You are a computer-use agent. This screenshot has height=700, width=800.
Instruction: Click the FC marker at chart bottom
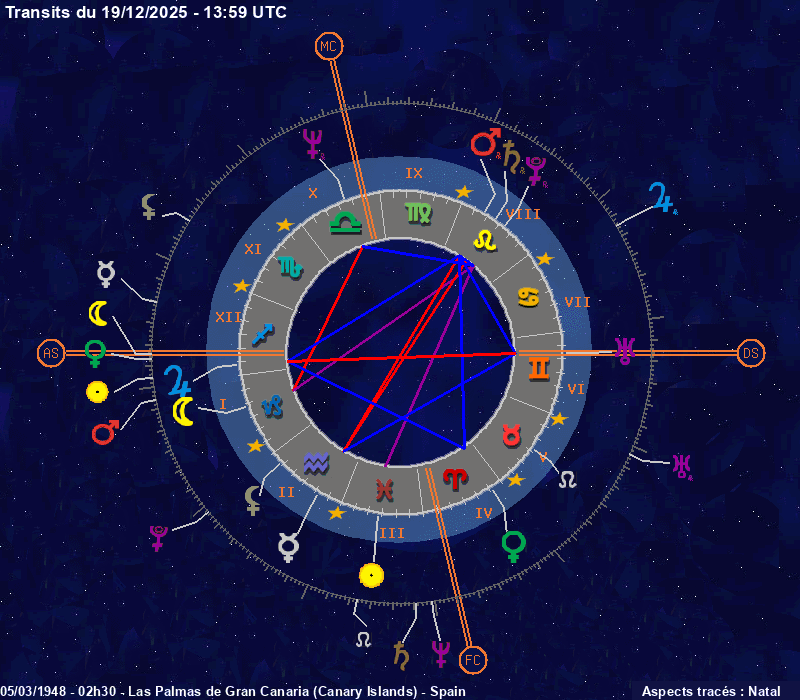[x=474, y=659]
